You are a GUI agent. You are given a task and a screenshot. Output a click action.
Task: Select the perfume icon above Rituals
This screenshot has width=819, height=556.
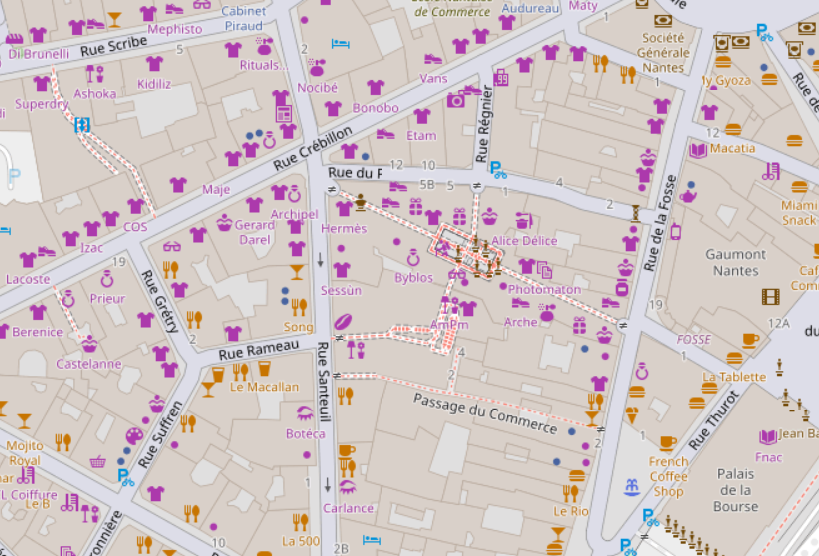click(264, 46)
